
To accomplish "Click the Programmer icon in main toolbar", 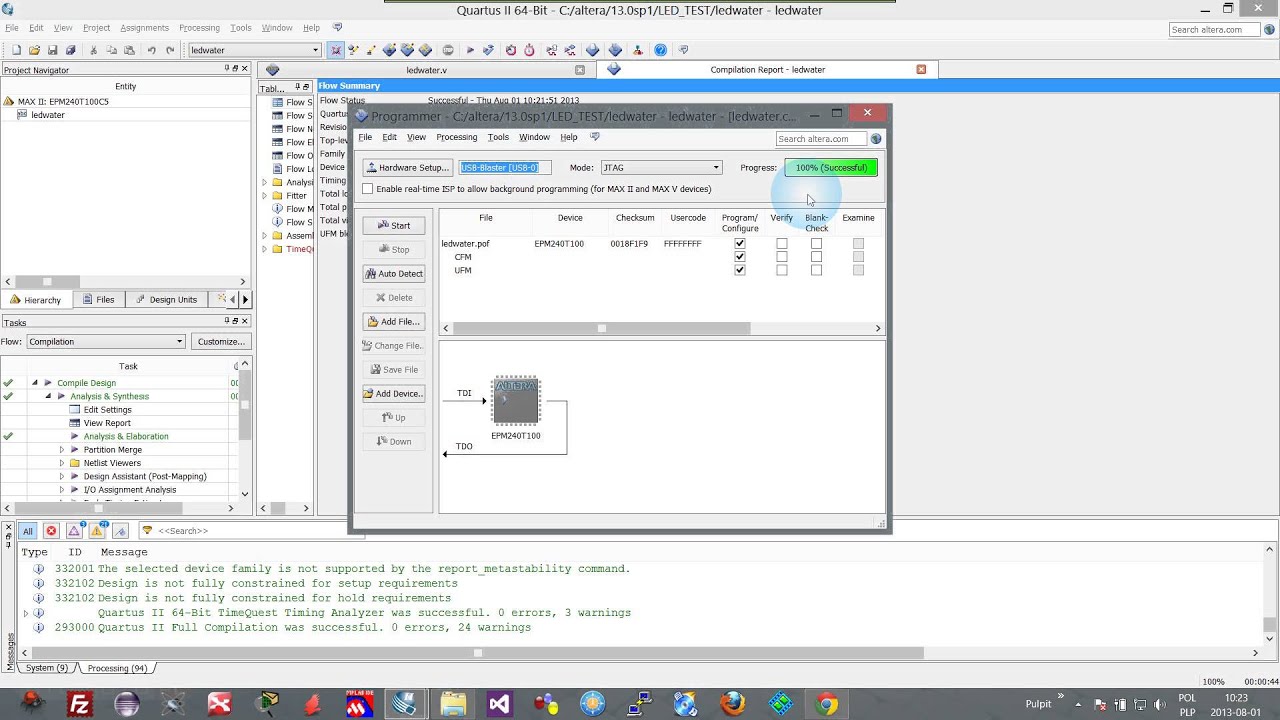I will click(x=614, y=50).
